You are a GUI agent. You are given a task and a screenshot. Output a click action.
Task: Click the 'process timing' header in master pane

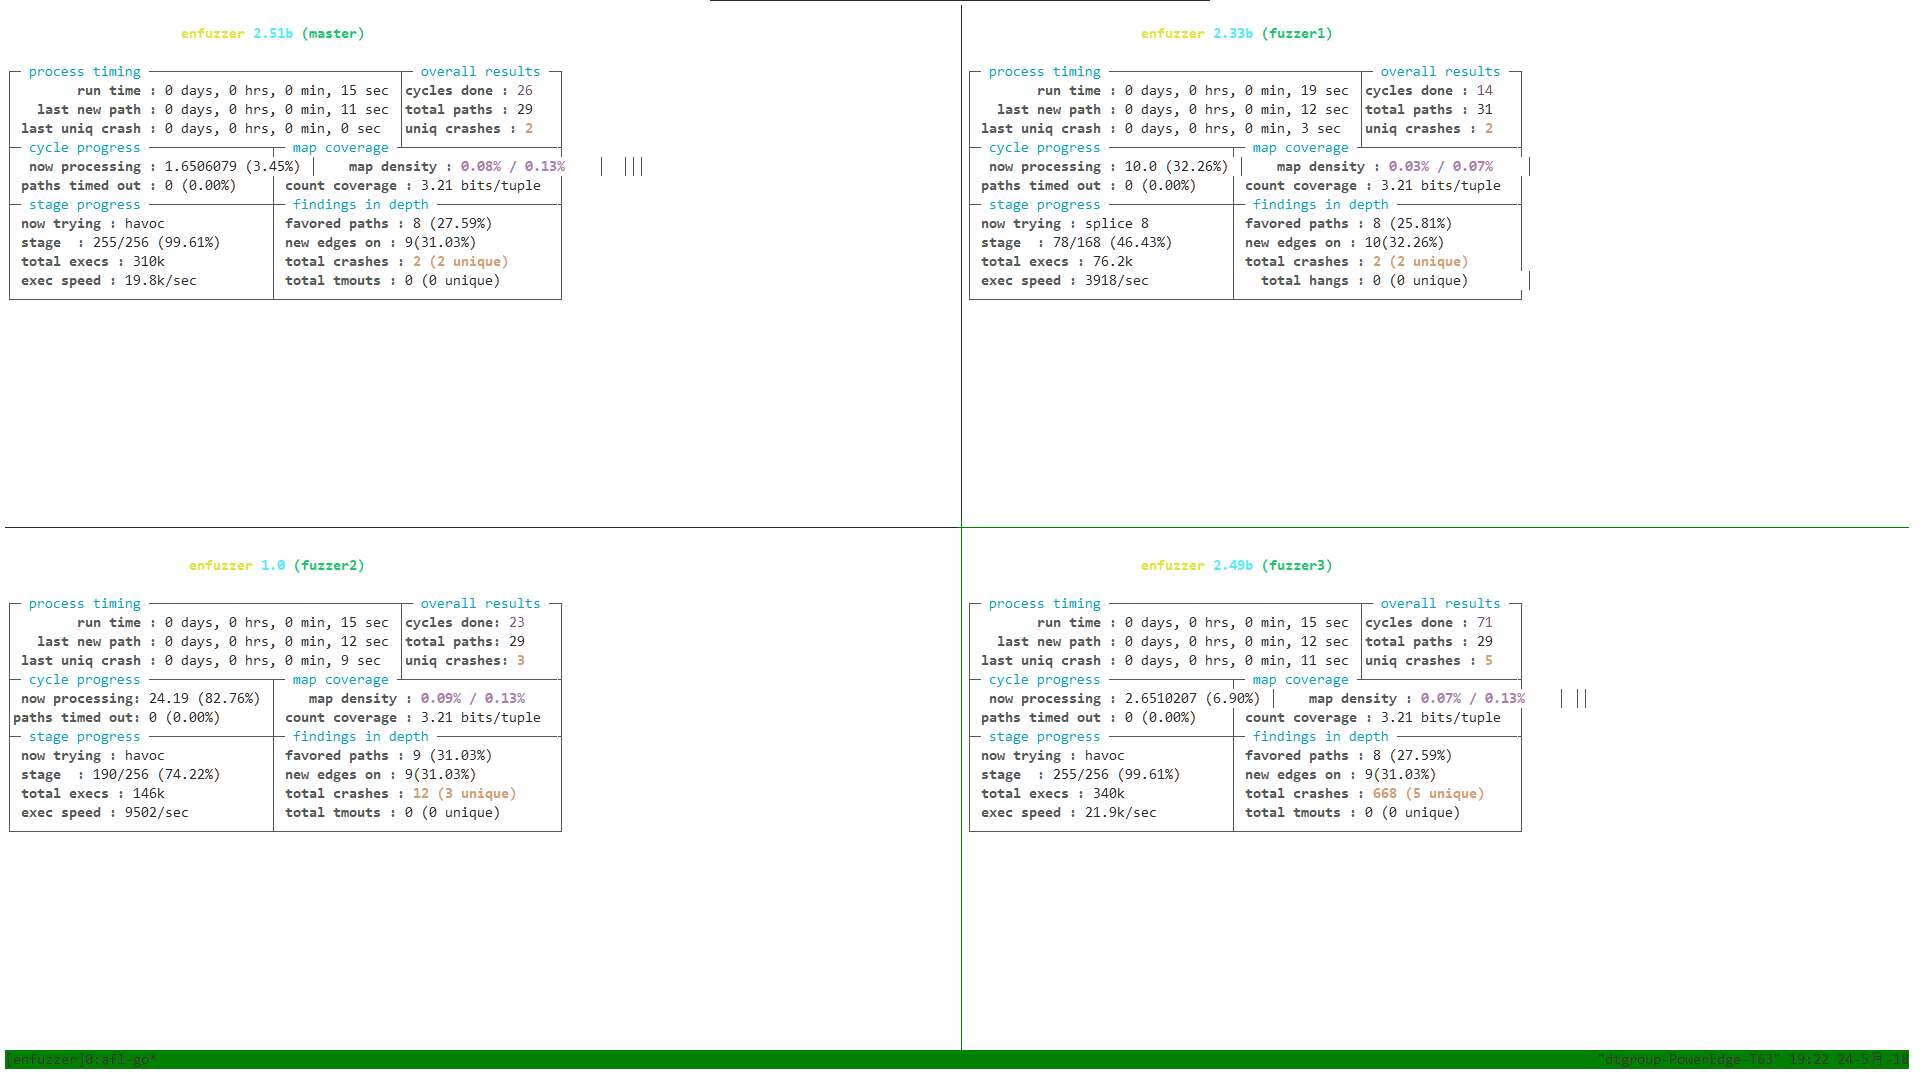tap(85, 72)
